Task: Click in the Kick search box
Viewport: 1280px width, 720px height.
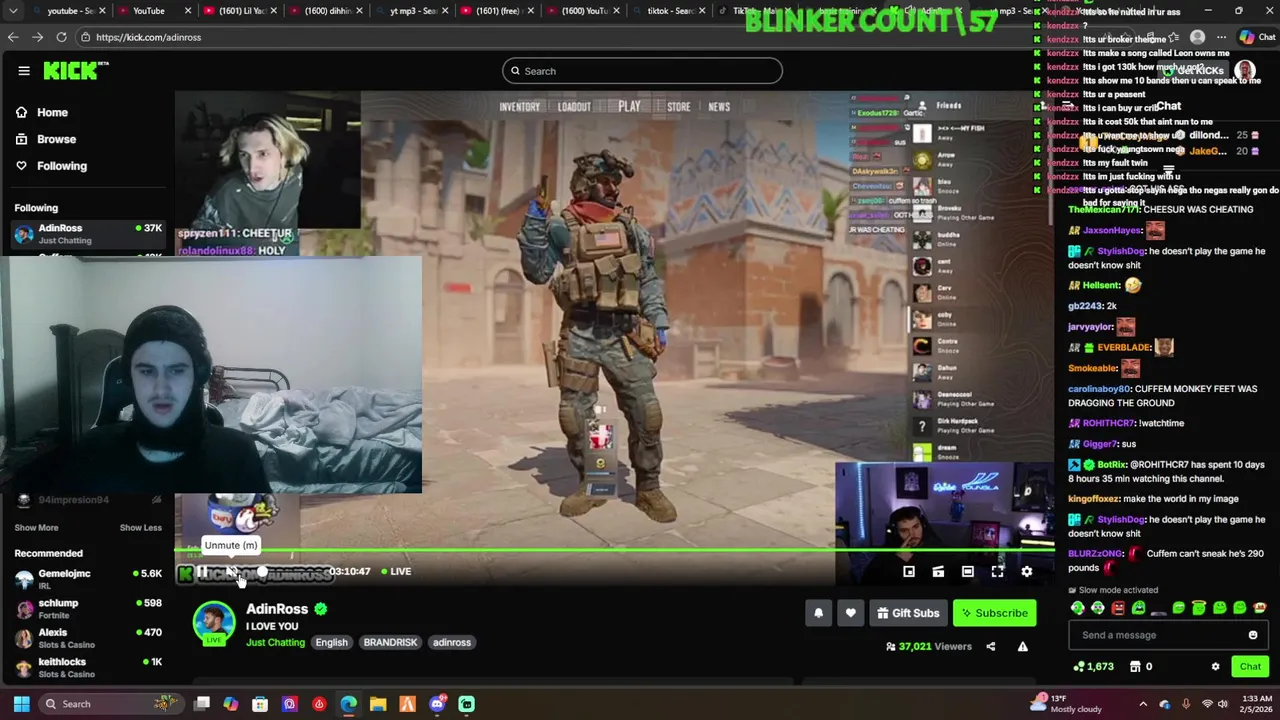Action: point(642,71)
